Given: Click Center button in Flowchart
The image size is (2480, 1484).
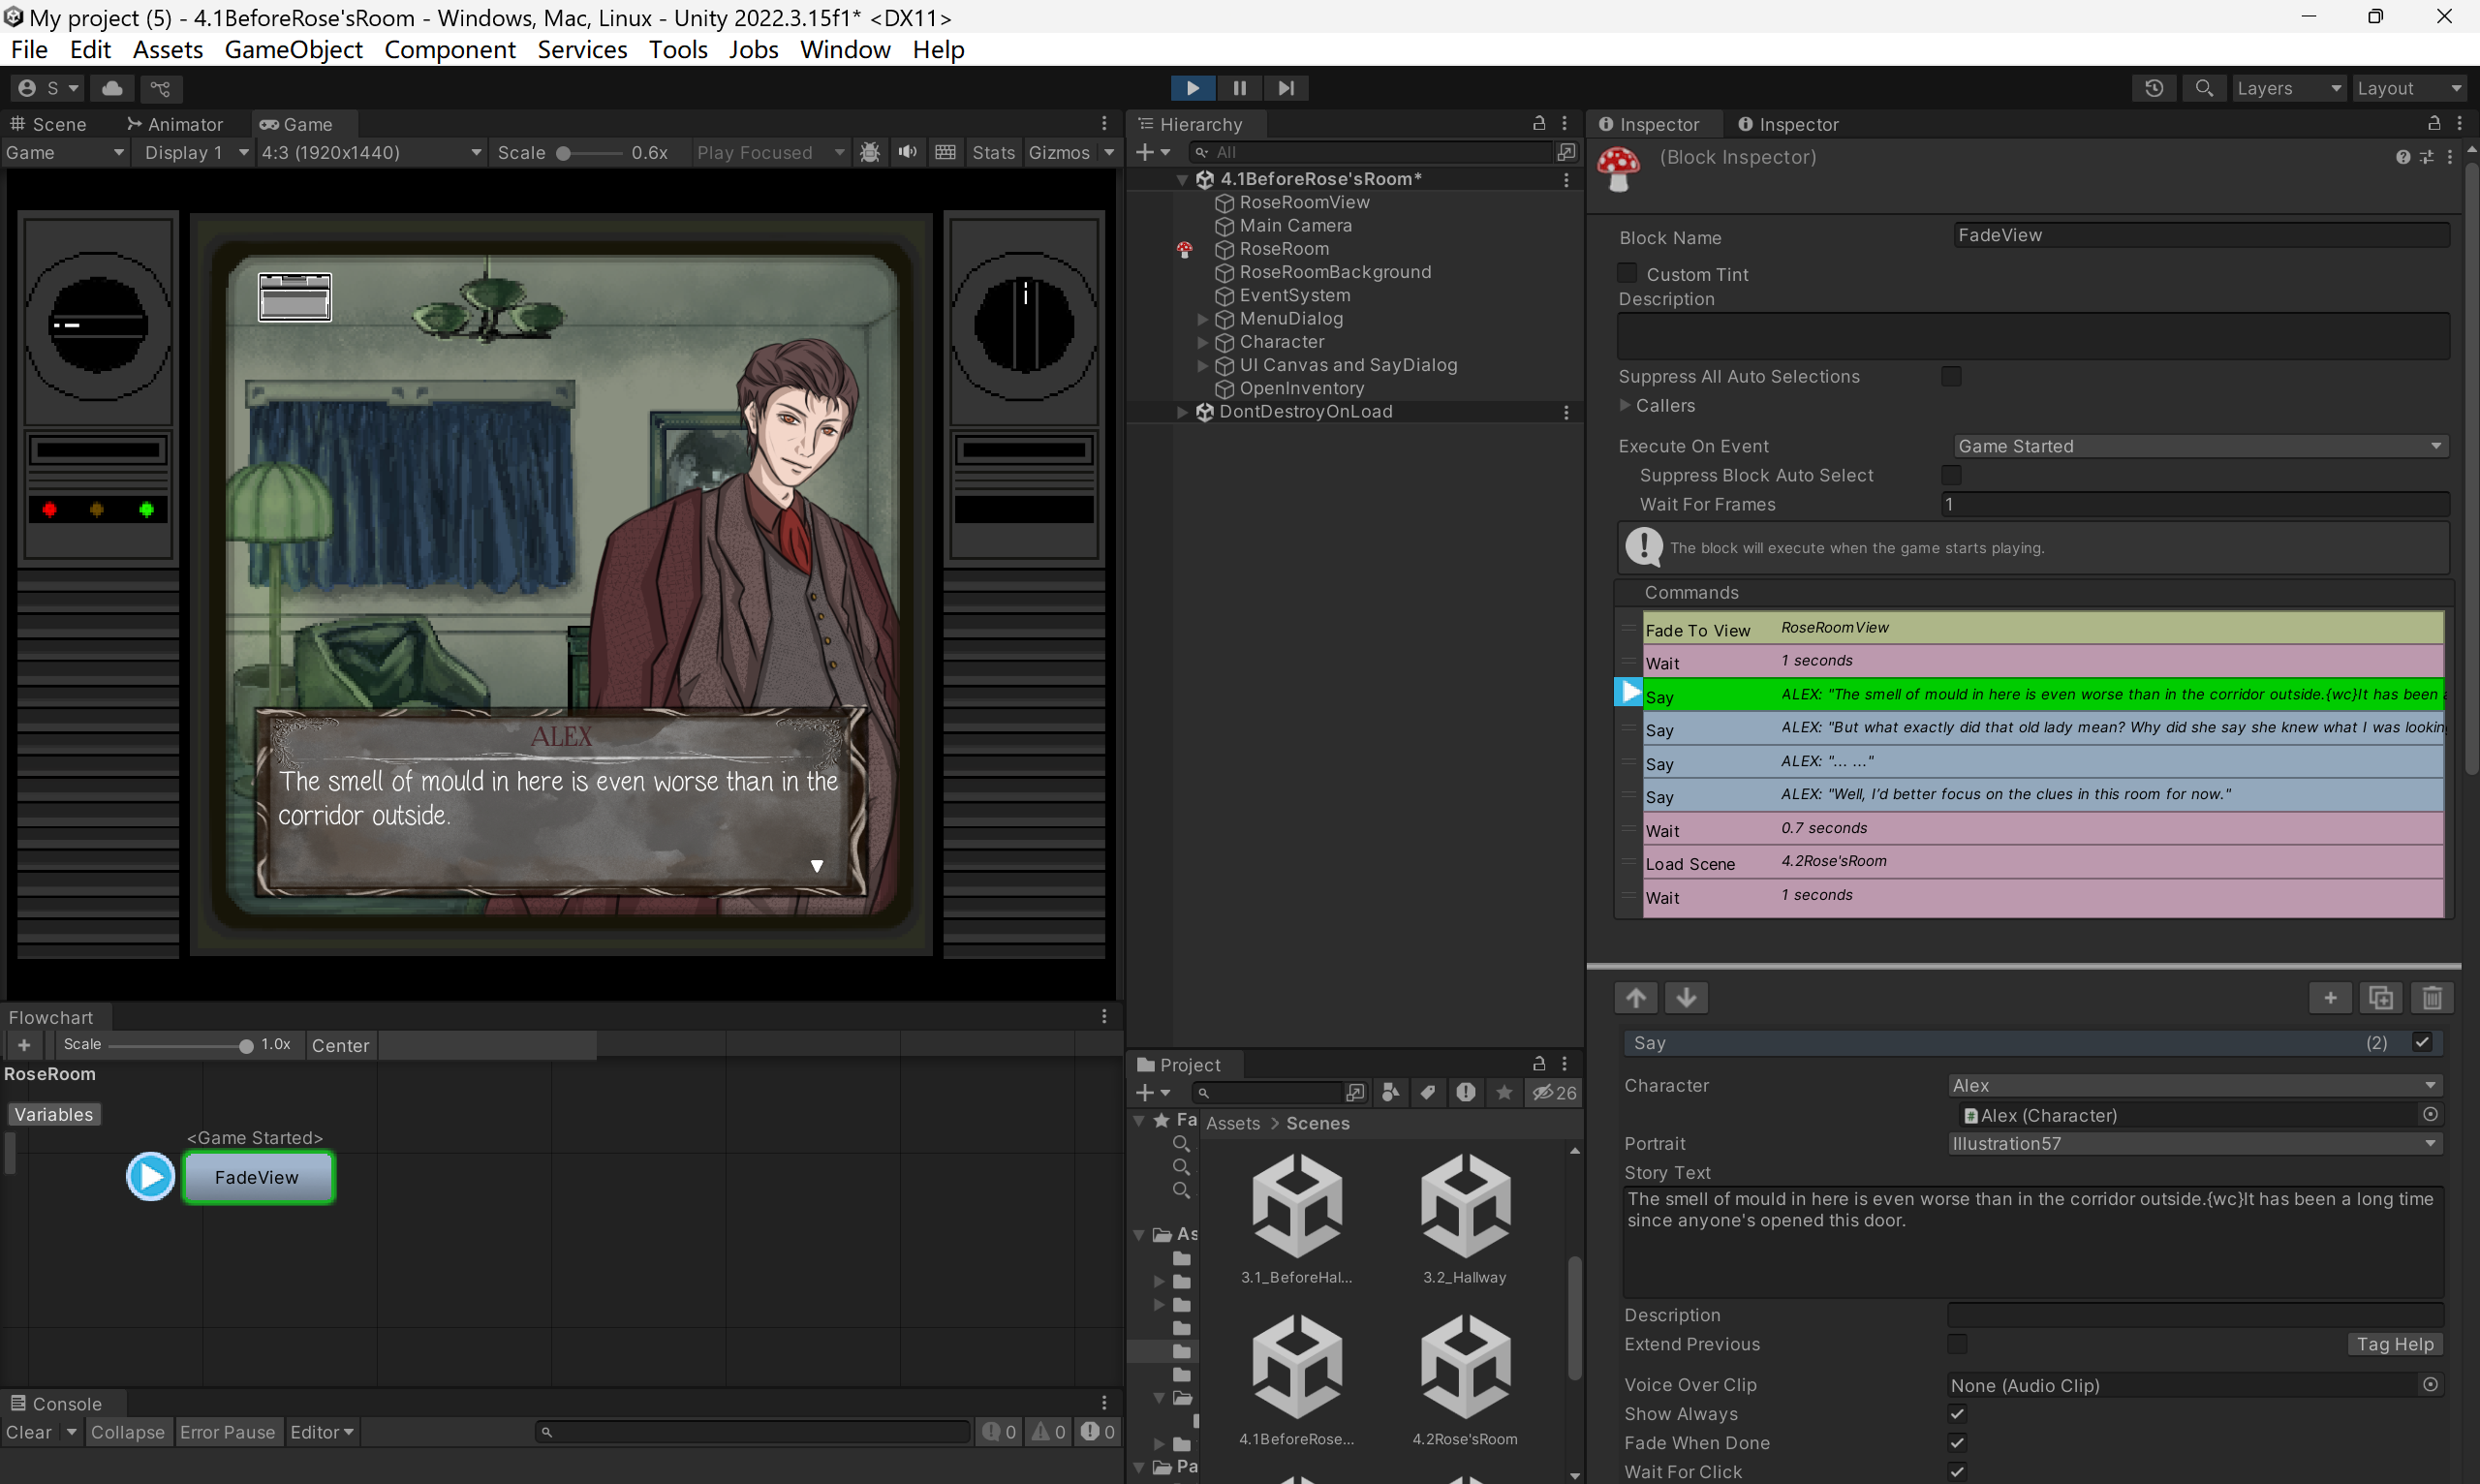Looking at the screenshot, I should pos(340,1045).
